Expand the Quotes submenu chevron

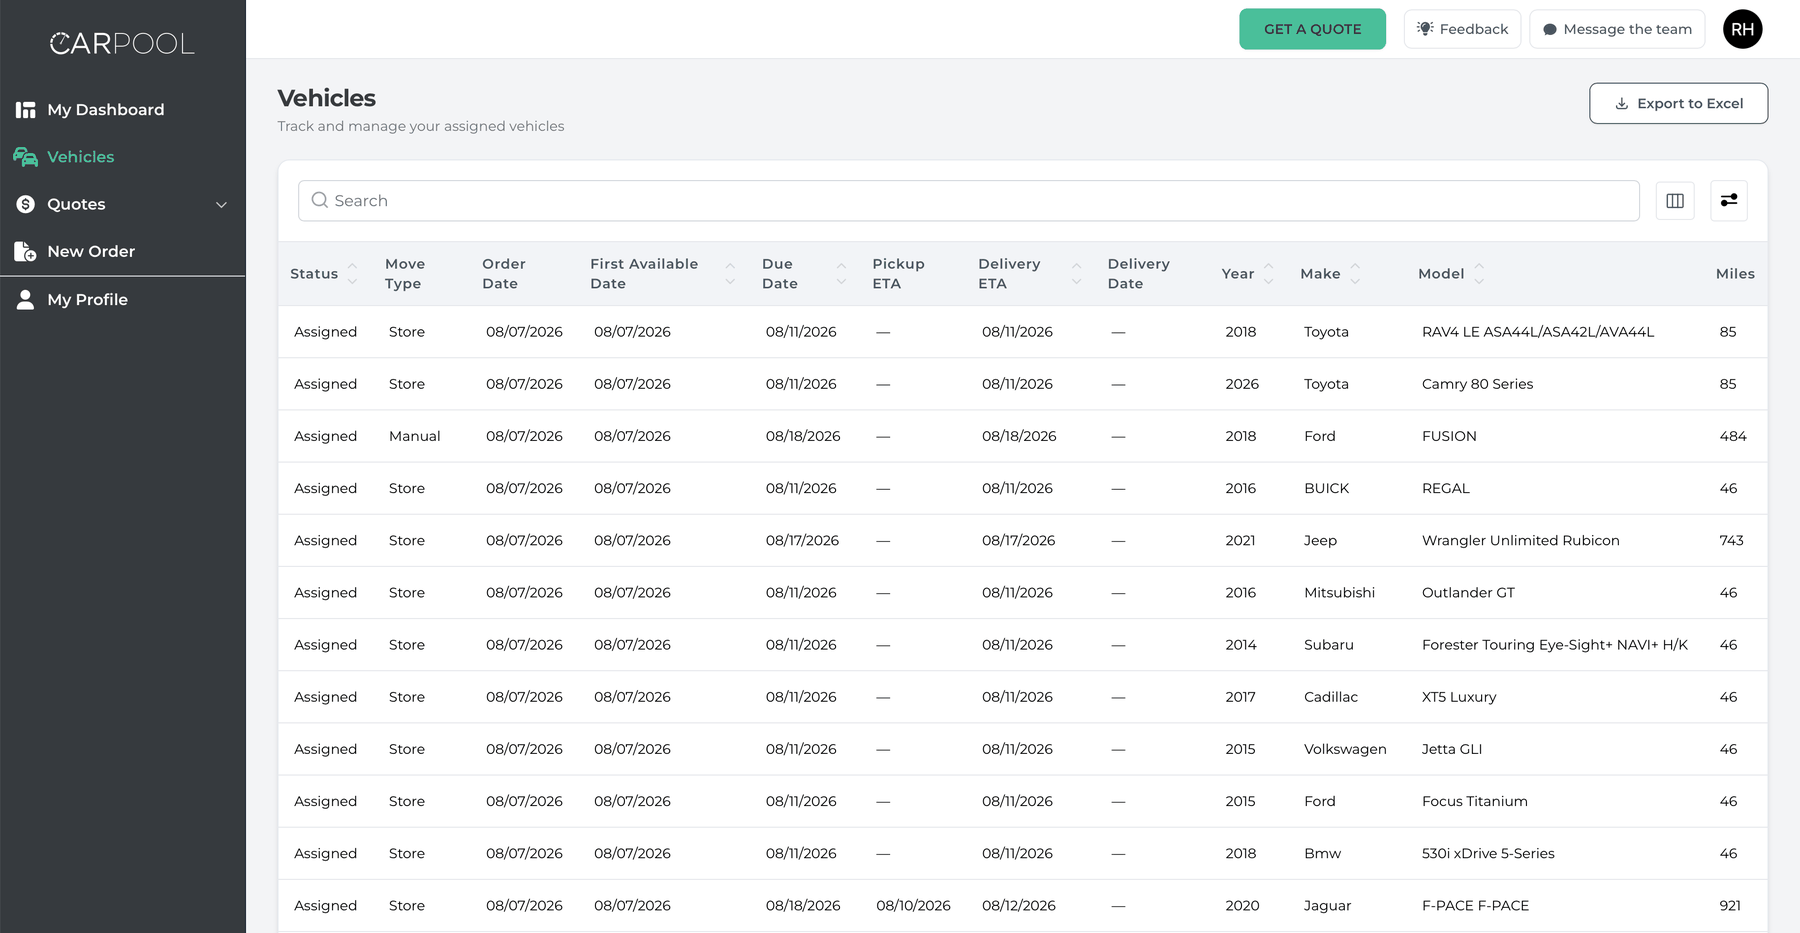pos(222,205)
